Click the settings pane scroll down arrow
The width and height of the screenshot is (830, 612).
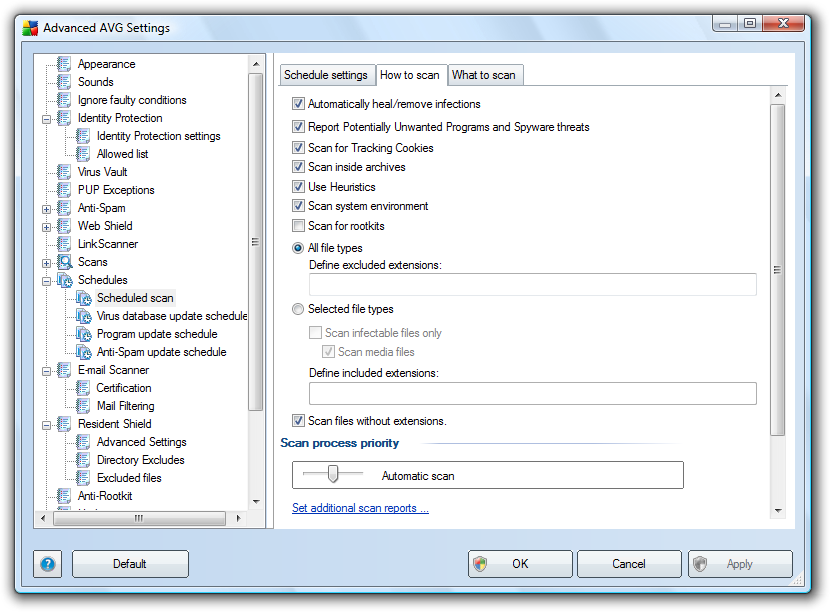pos(778,511)
